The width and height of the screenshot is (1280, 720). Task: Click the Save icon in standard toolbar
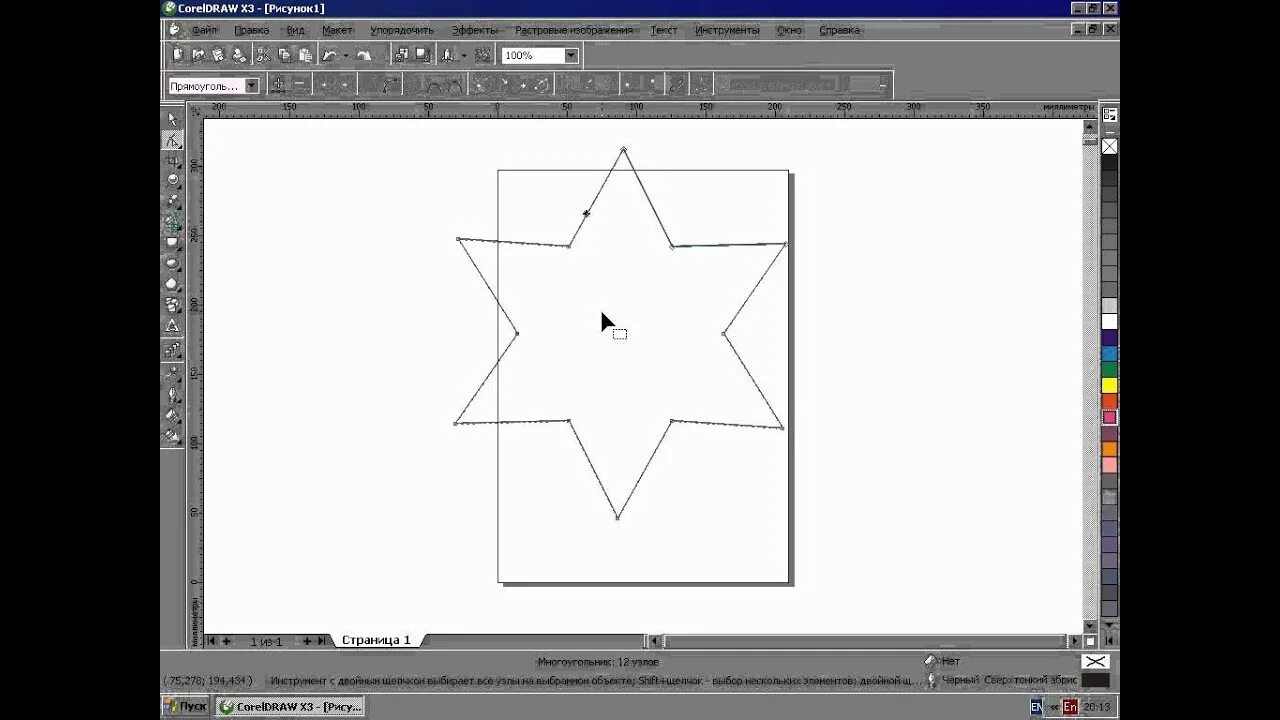point(220,55)
